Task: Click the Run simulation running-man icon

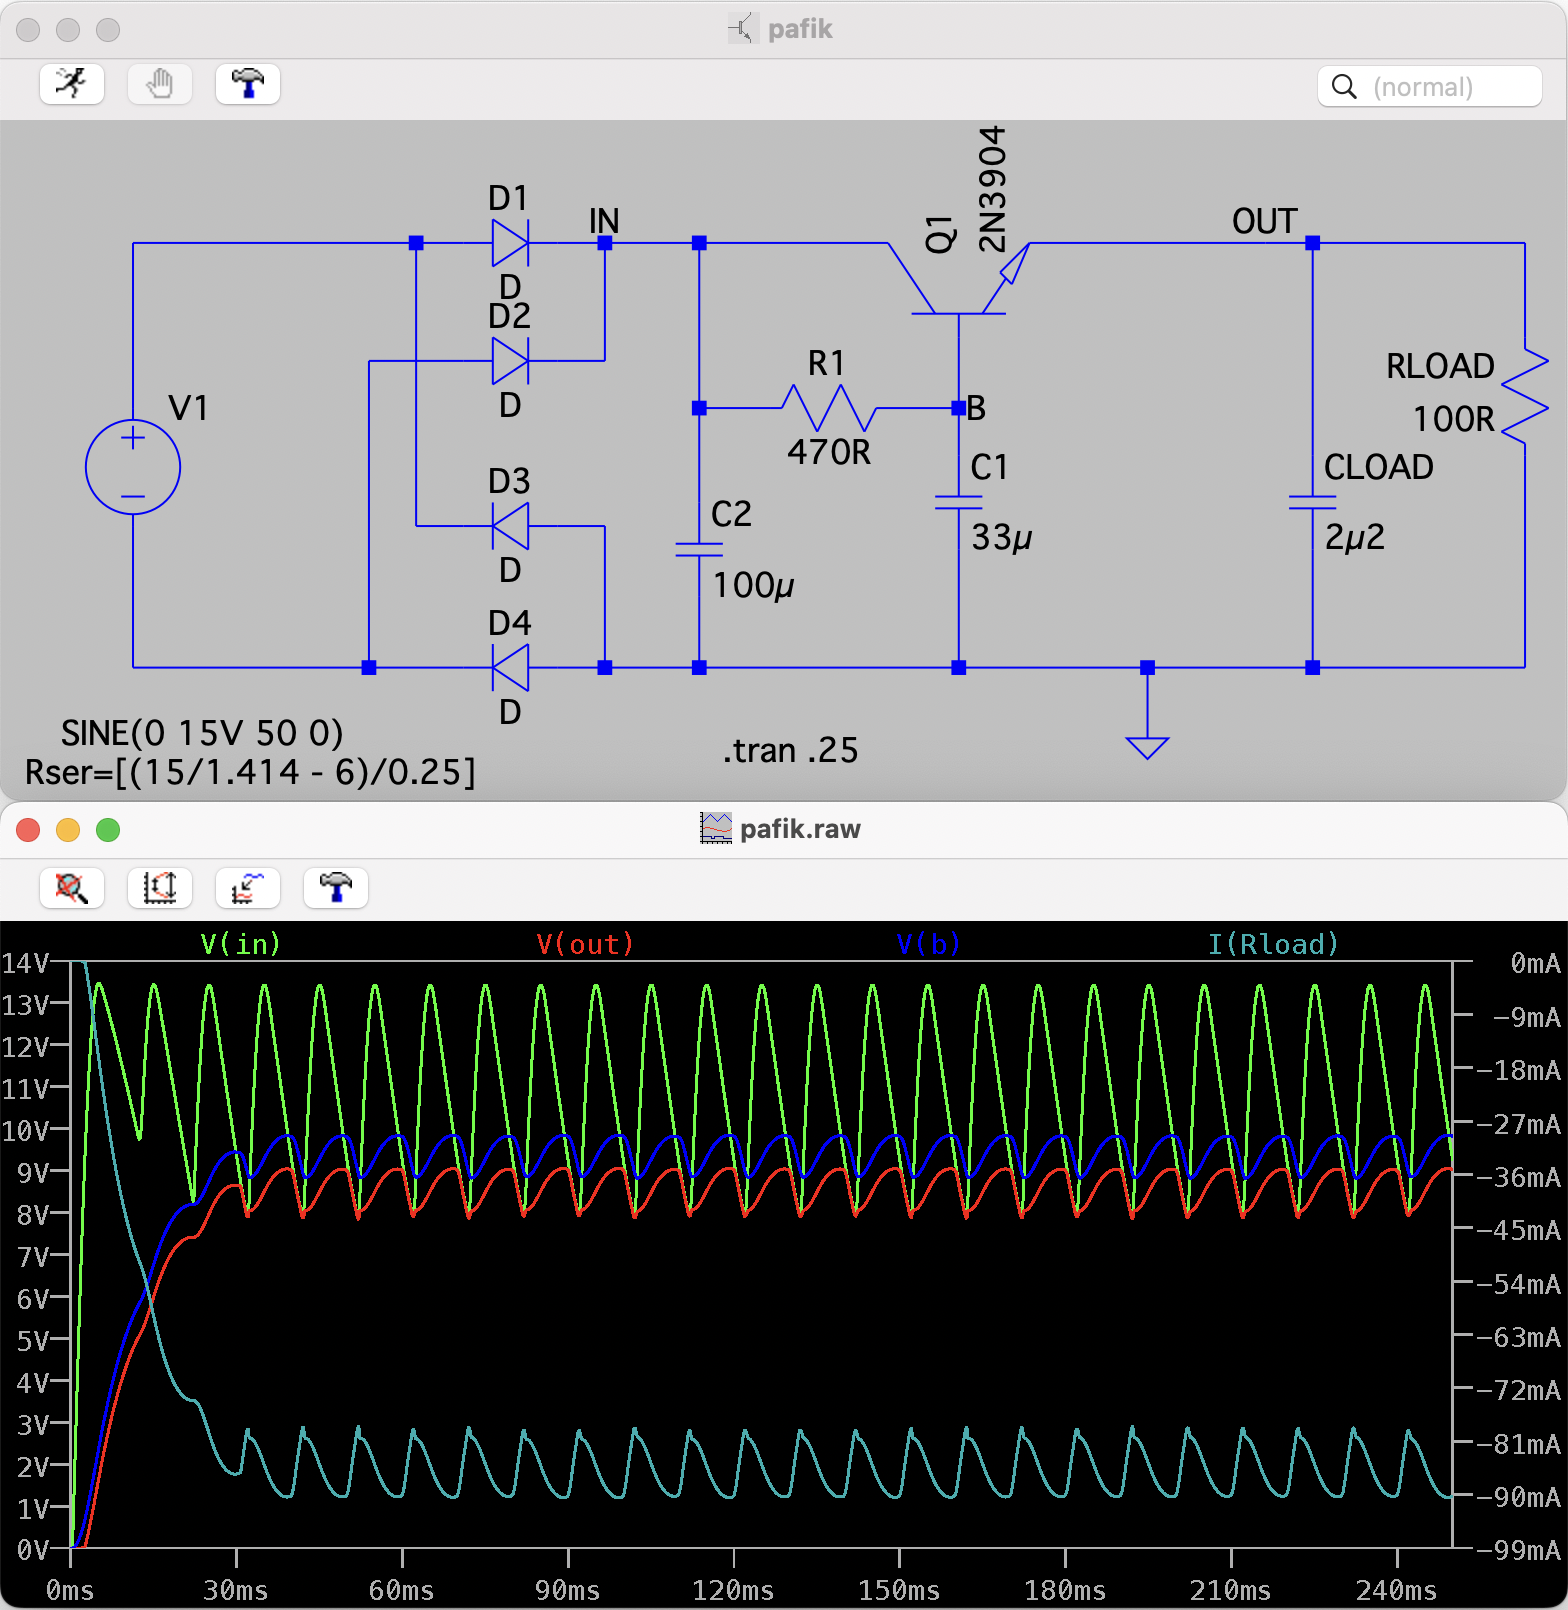Action: (72, 84)
